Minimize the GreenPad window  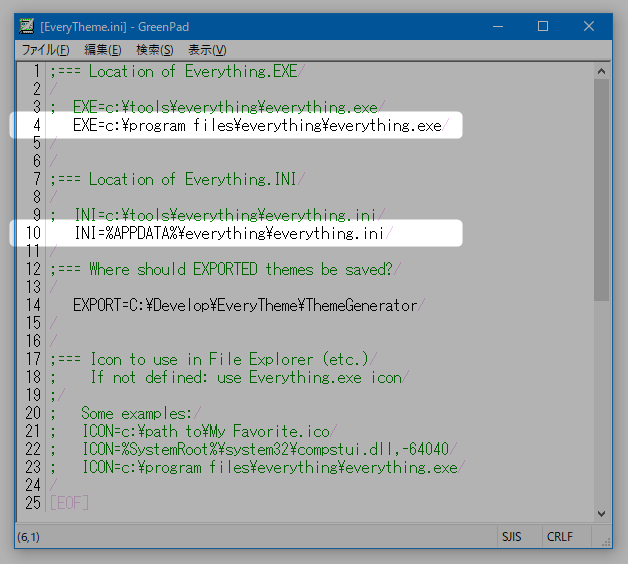click(498, 26)
